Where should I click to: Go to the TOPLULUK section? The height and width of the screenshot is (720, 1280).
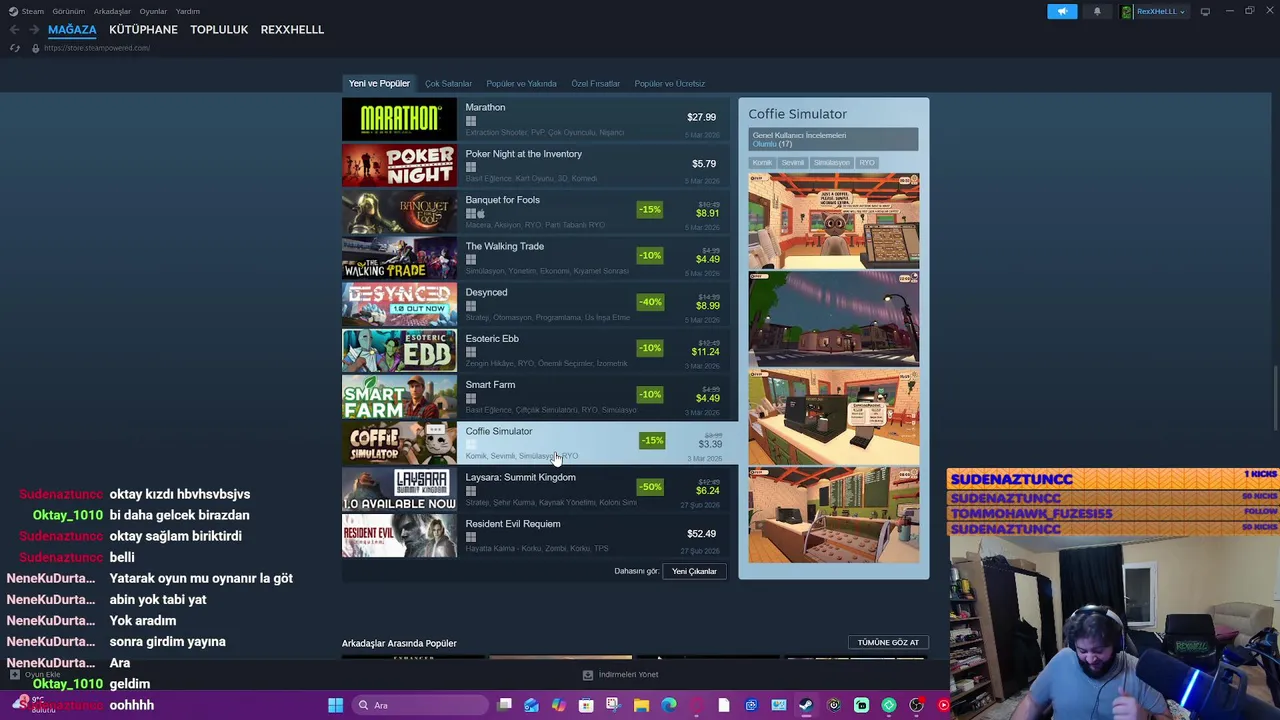click(219, 30)
